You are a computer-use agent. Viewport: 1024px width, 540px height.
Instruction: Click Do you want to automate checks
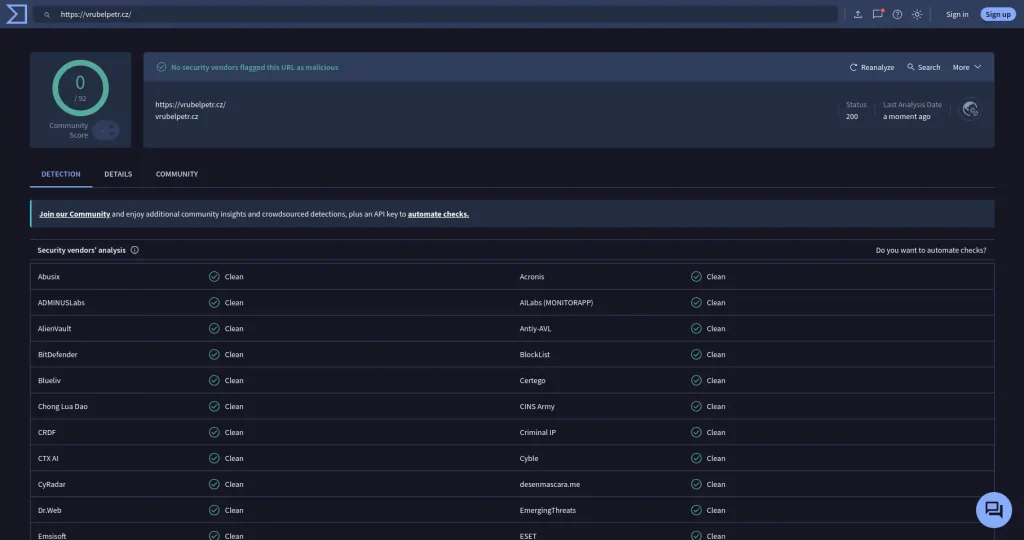coord(931,250)
